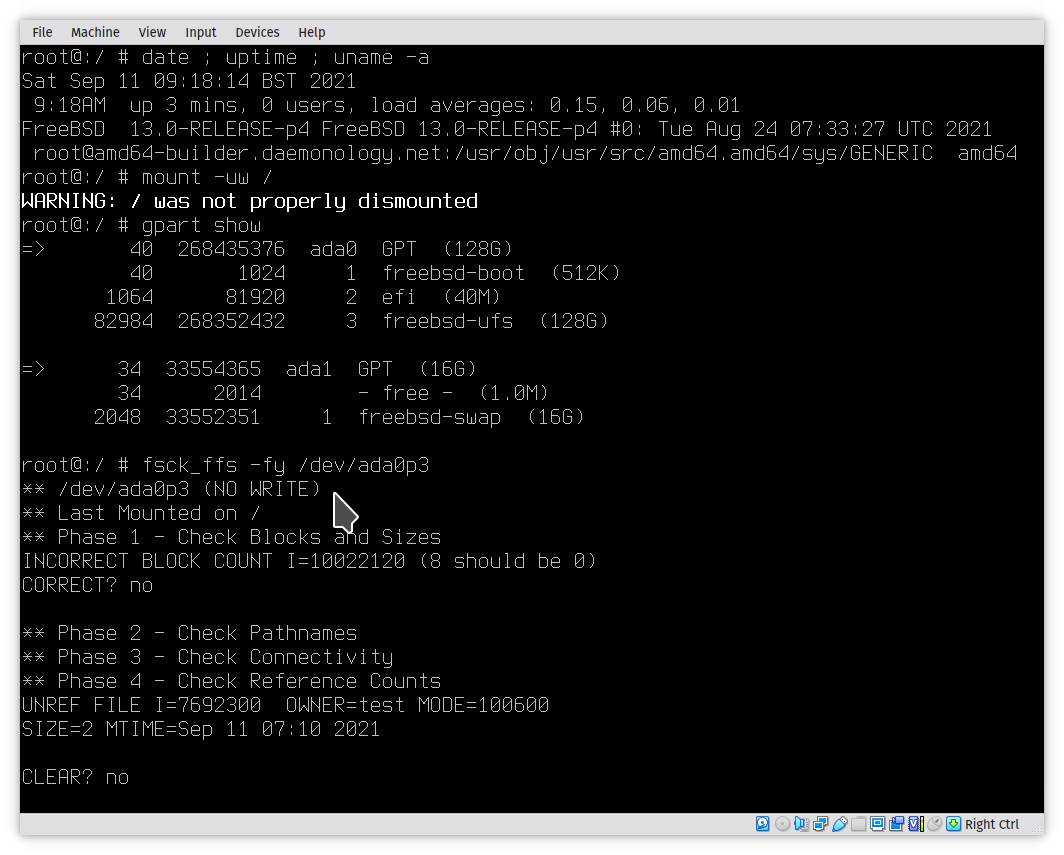Open the Machine menu
Viewport: 1064px width, 855px height.
pos(95,32)
